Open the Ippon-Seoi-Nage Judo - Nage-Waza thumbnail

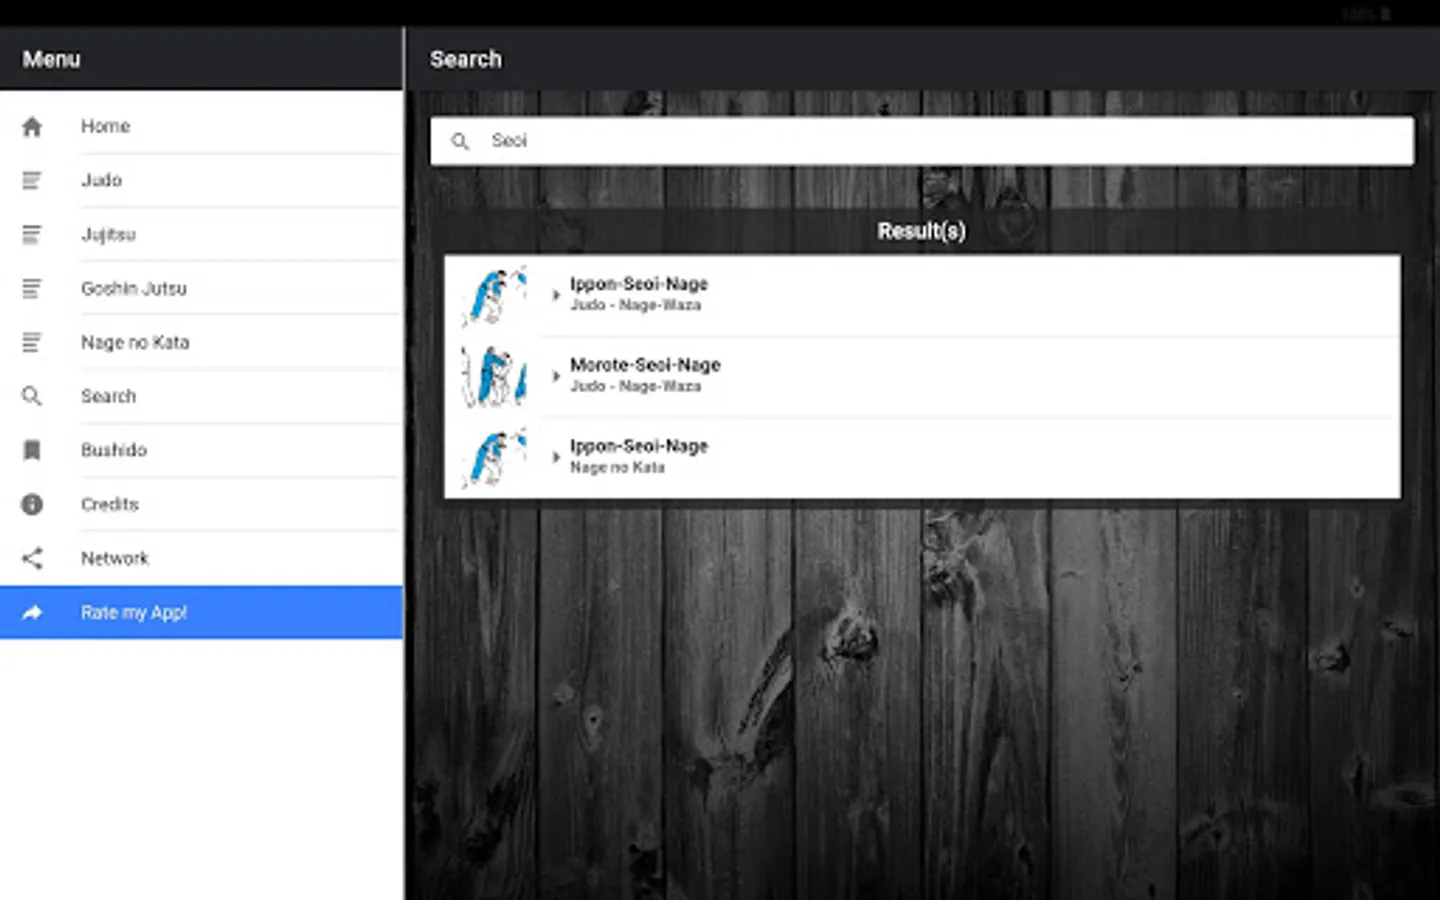click(x=494, y=295)
